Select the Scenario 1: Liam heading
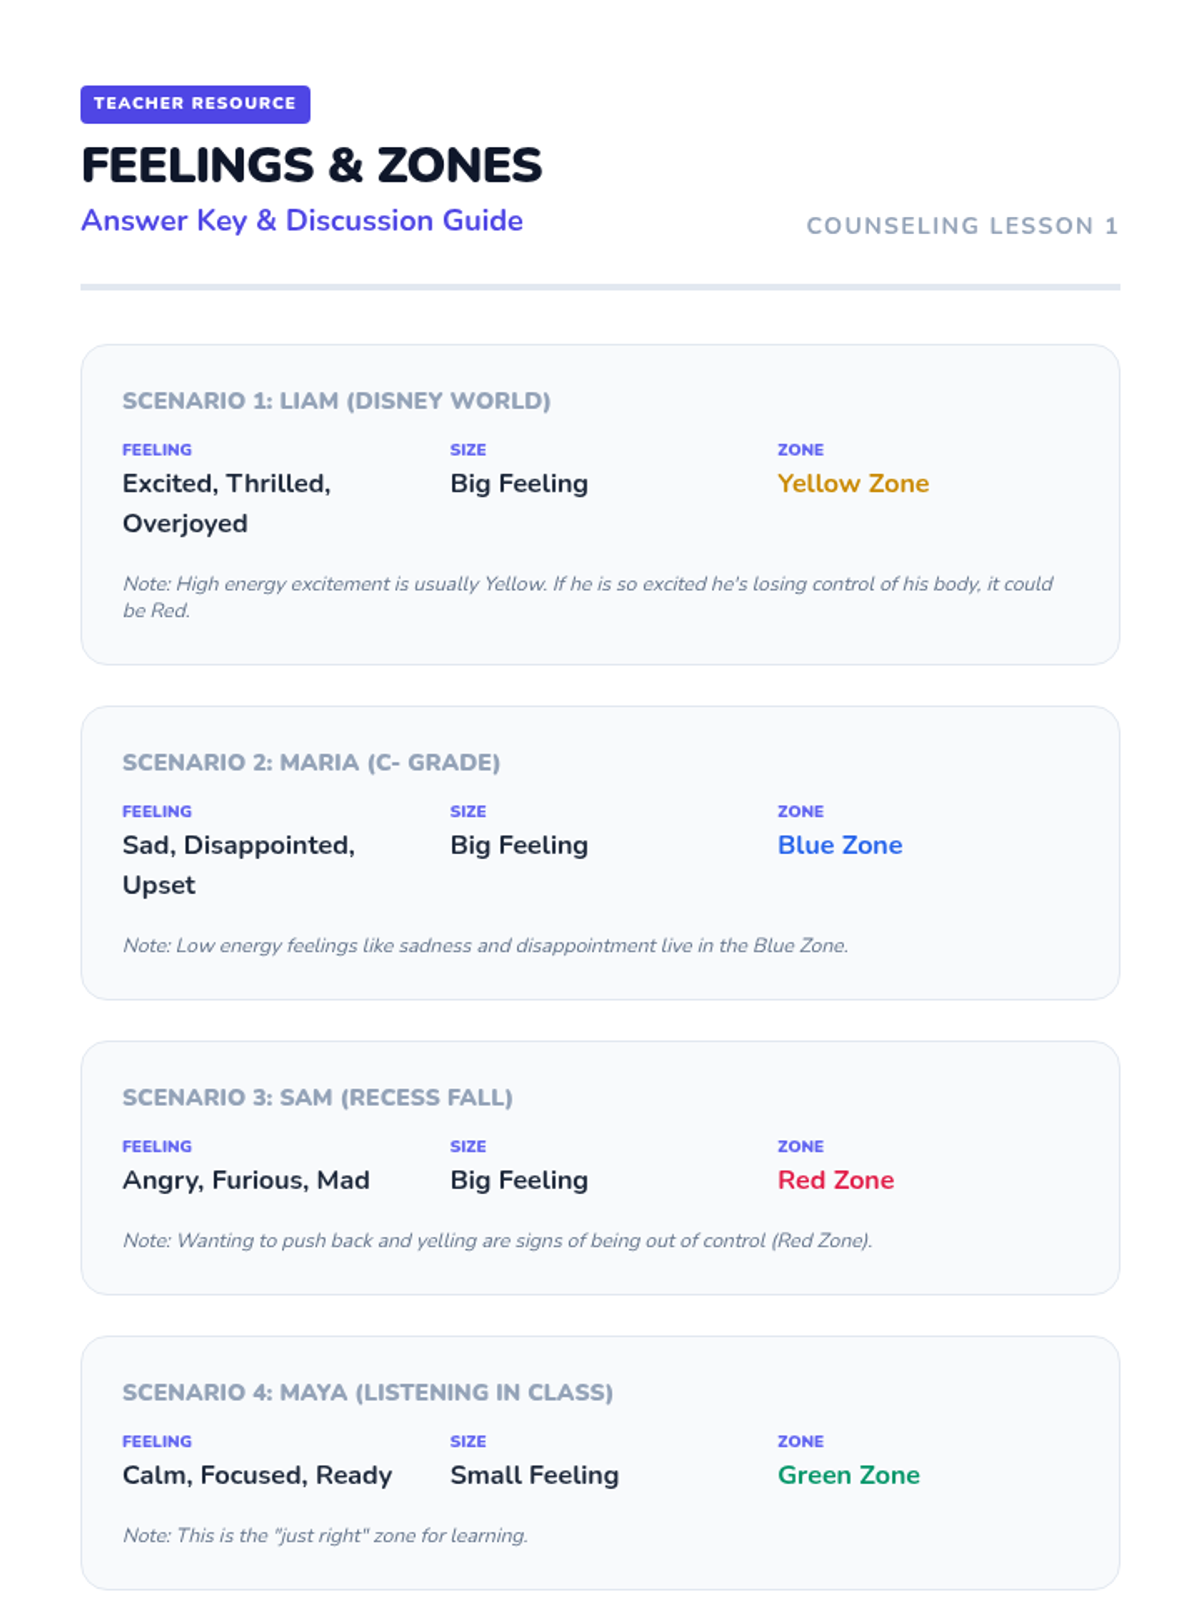 pyautogui.click(x=336, y=401)
